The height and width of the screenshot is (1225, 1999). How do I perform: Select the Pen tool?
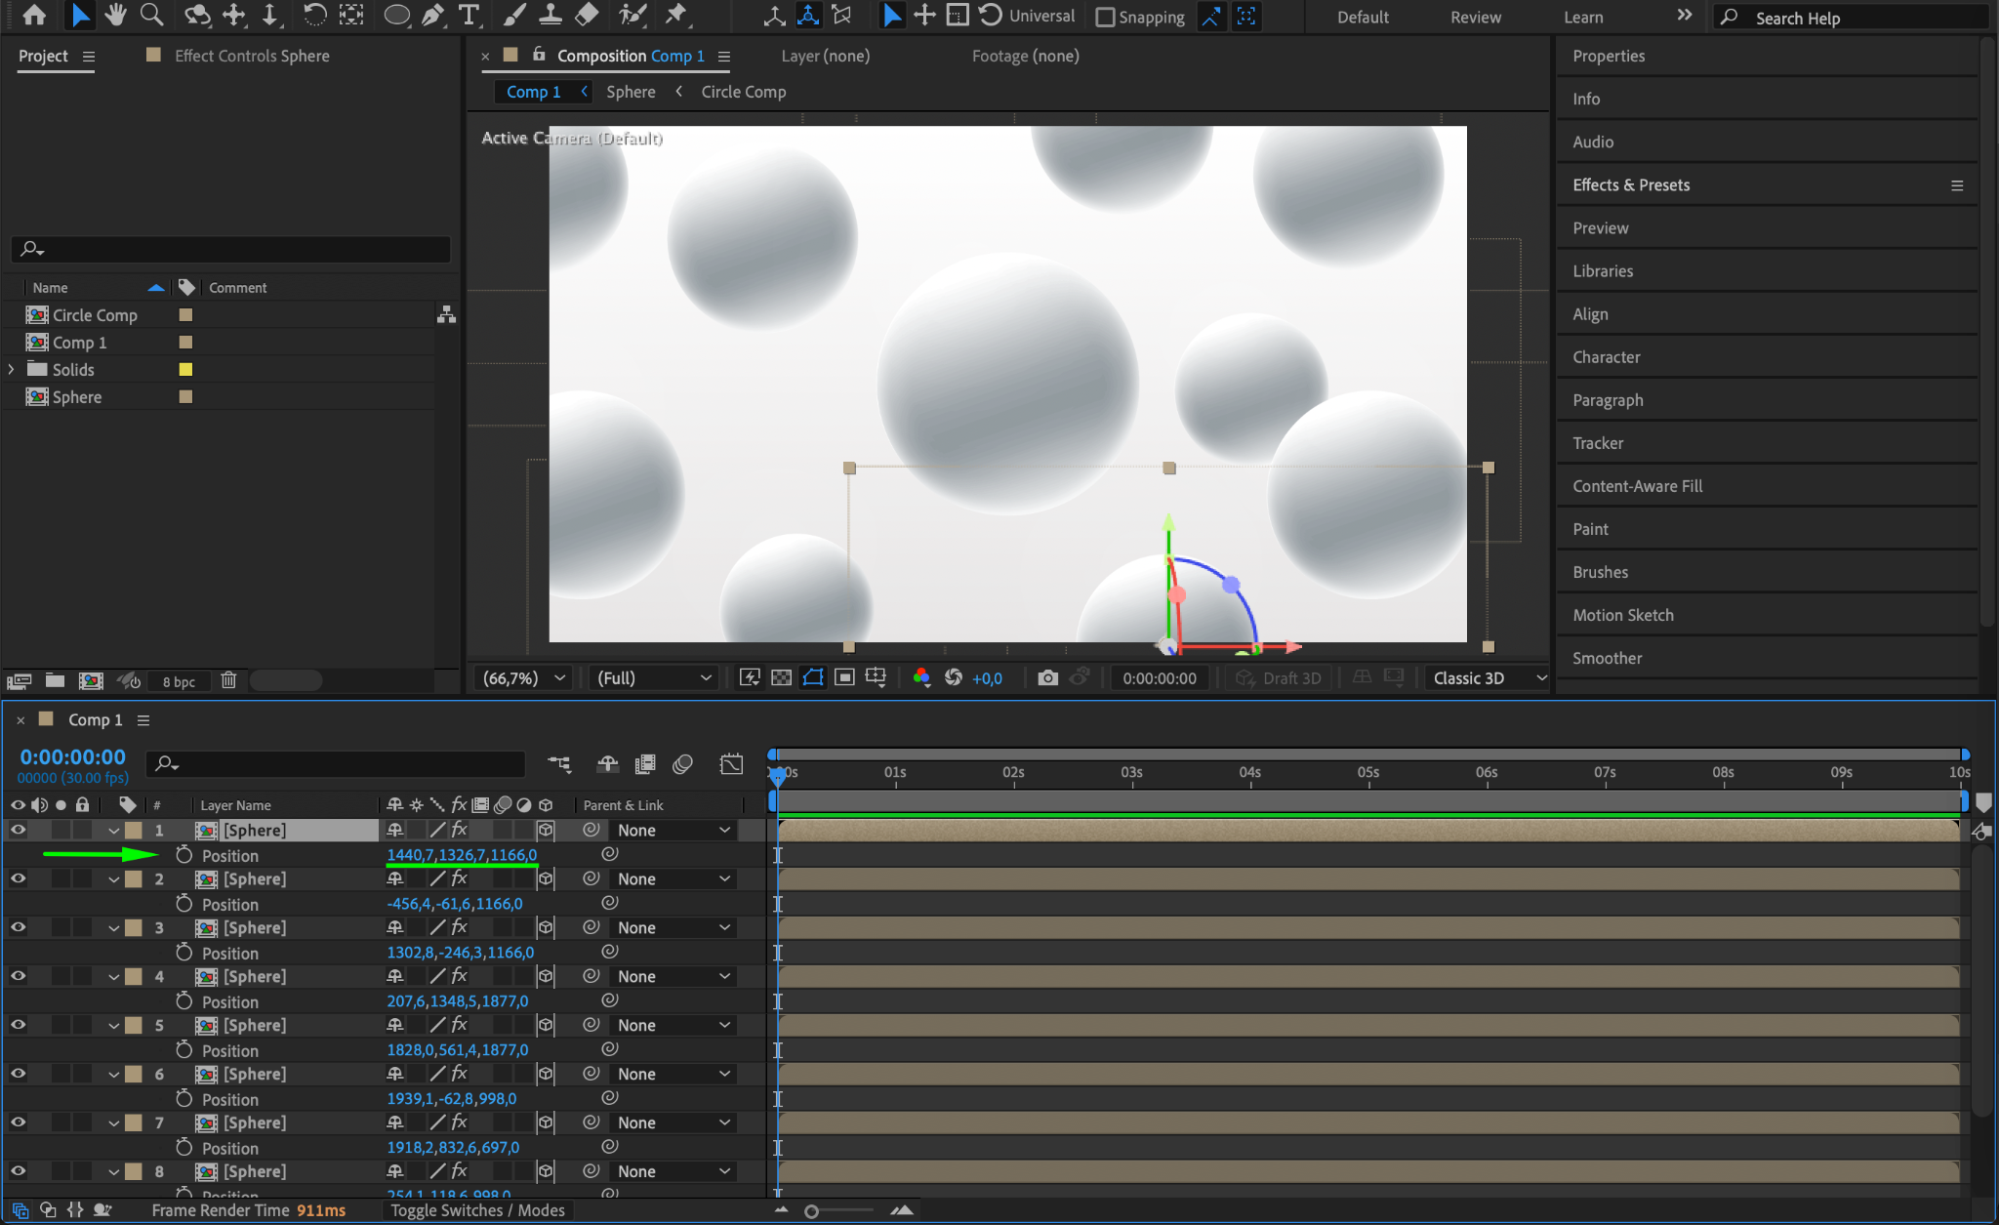point(433,15)
